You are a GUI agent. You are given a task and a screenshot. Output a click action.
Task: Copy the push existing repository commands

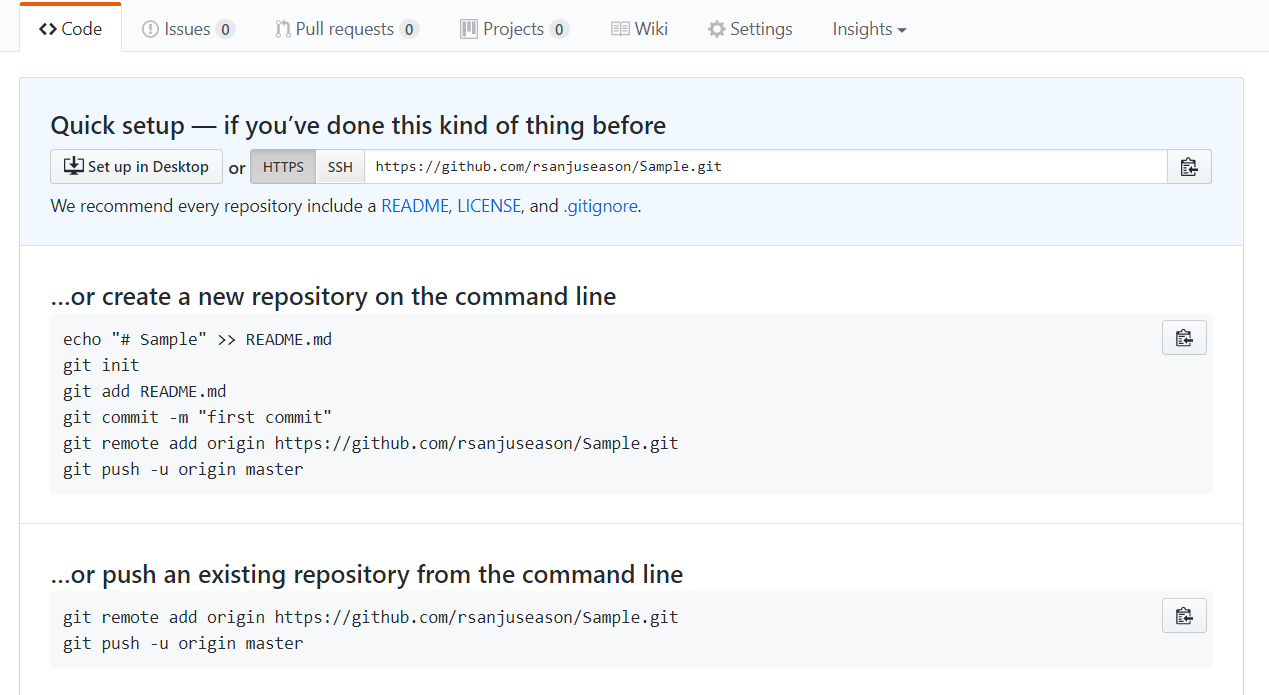coord(1184,616)
